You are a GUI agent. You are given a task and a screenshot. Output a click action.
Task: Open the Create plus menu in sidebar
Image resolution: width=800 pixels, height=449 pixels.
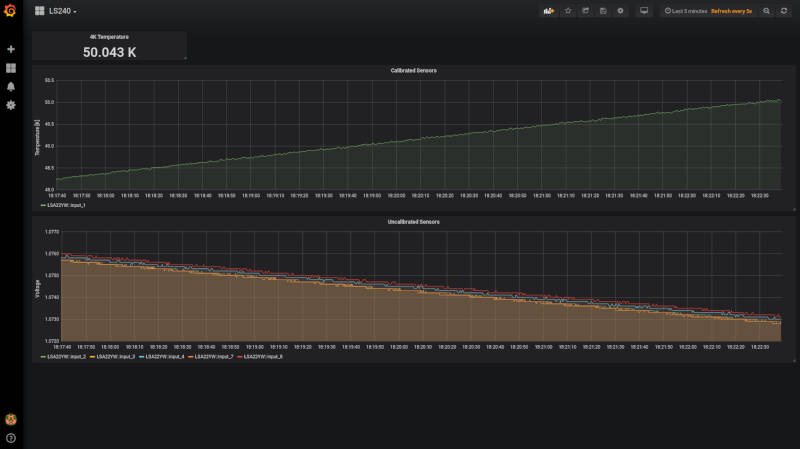click(11, 49)
